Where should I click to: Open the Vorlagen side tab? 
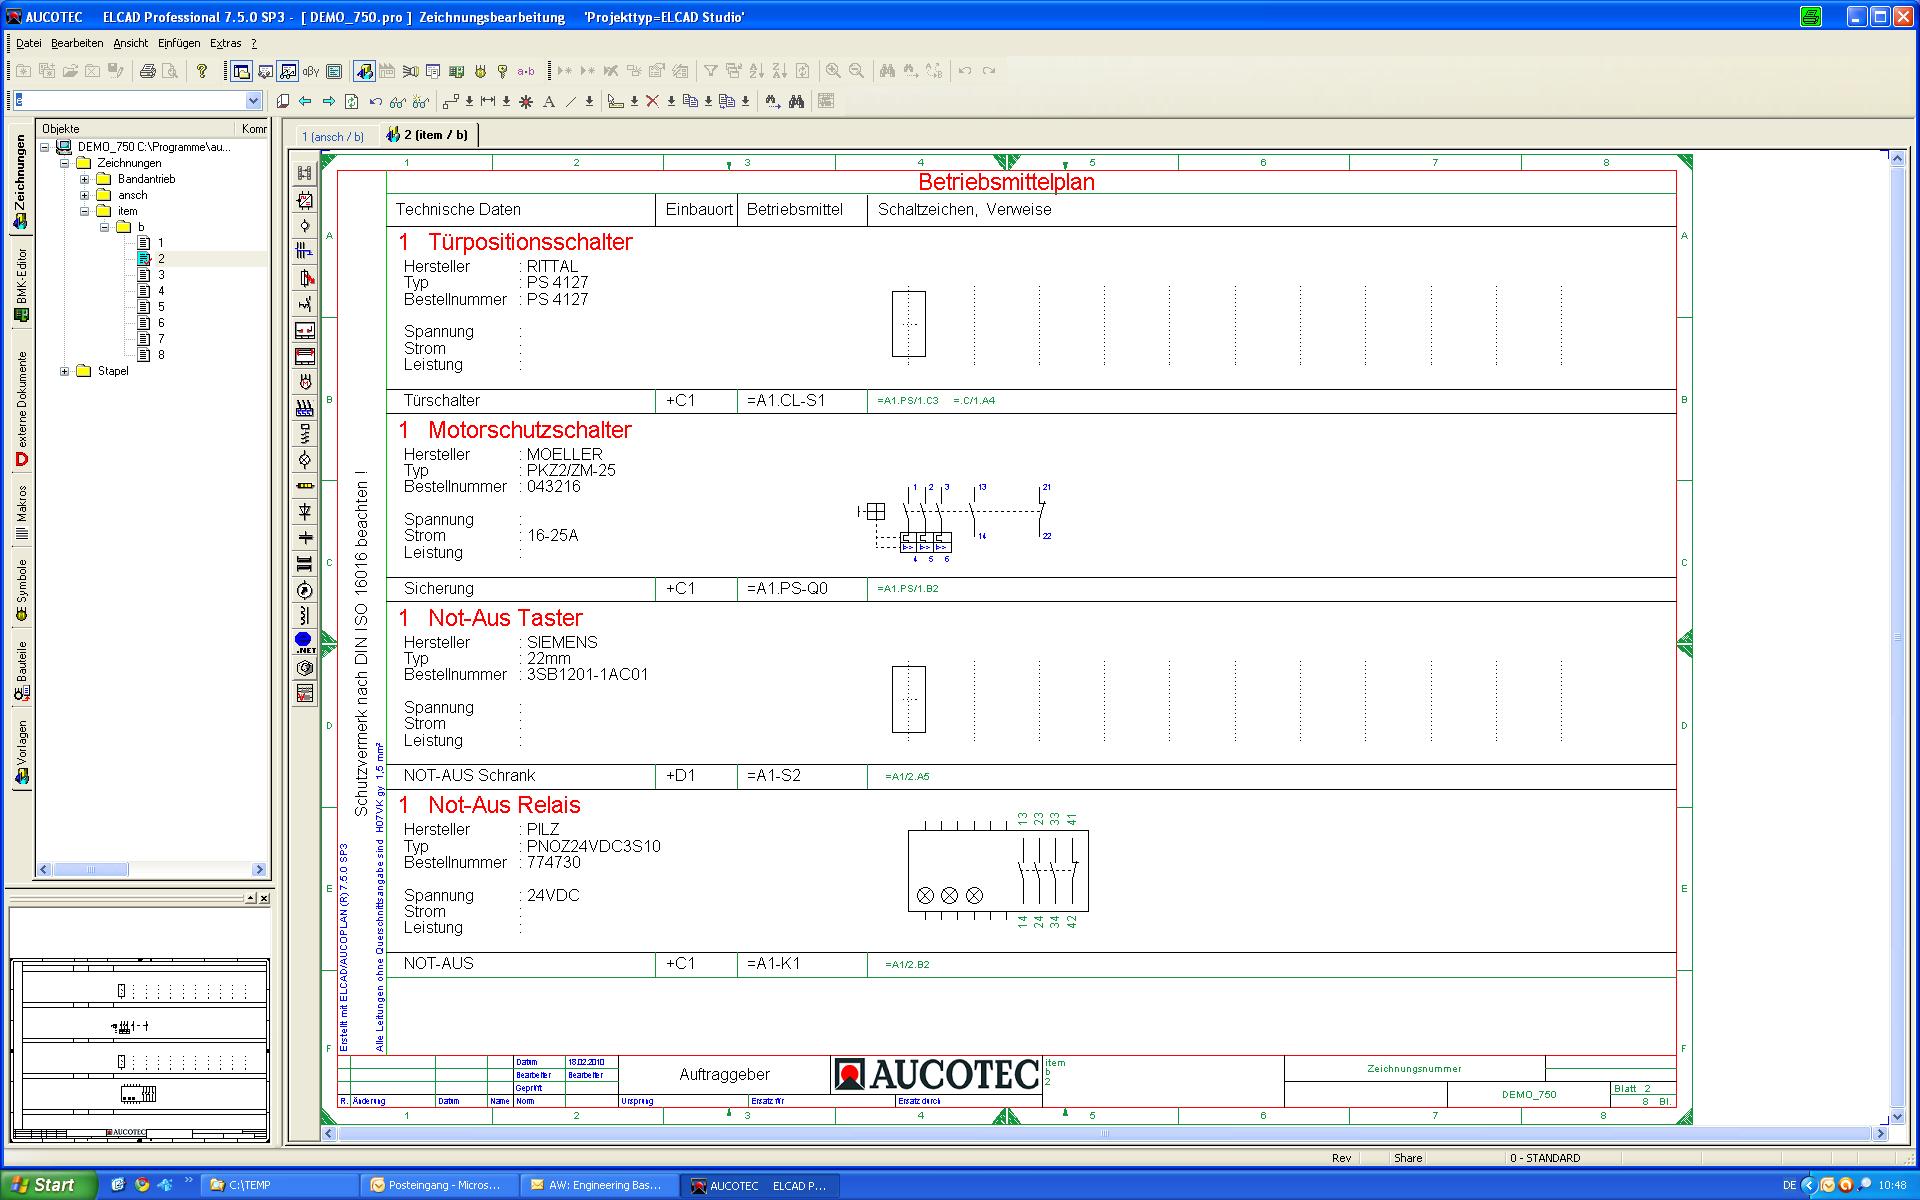pyautogui.click(x=21, y=752)
